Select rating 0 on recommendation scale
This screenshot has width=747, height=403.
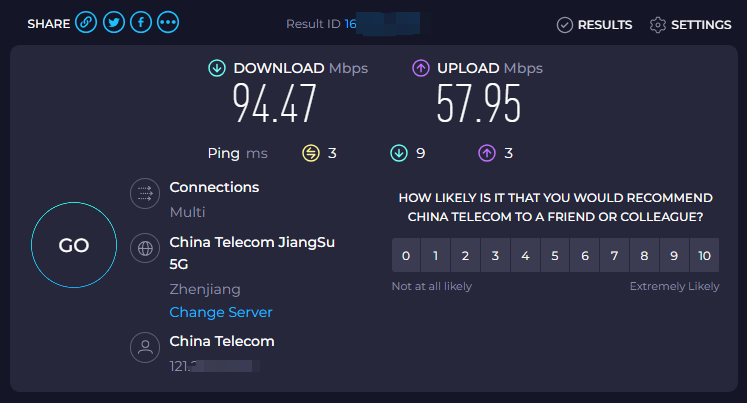click(x=405, y=256)
